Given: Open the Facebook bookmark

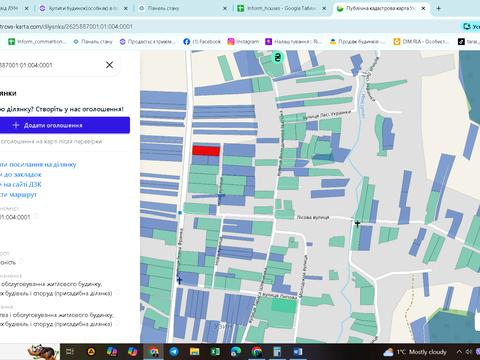Looking at the screenshot, I should point(202,42).
